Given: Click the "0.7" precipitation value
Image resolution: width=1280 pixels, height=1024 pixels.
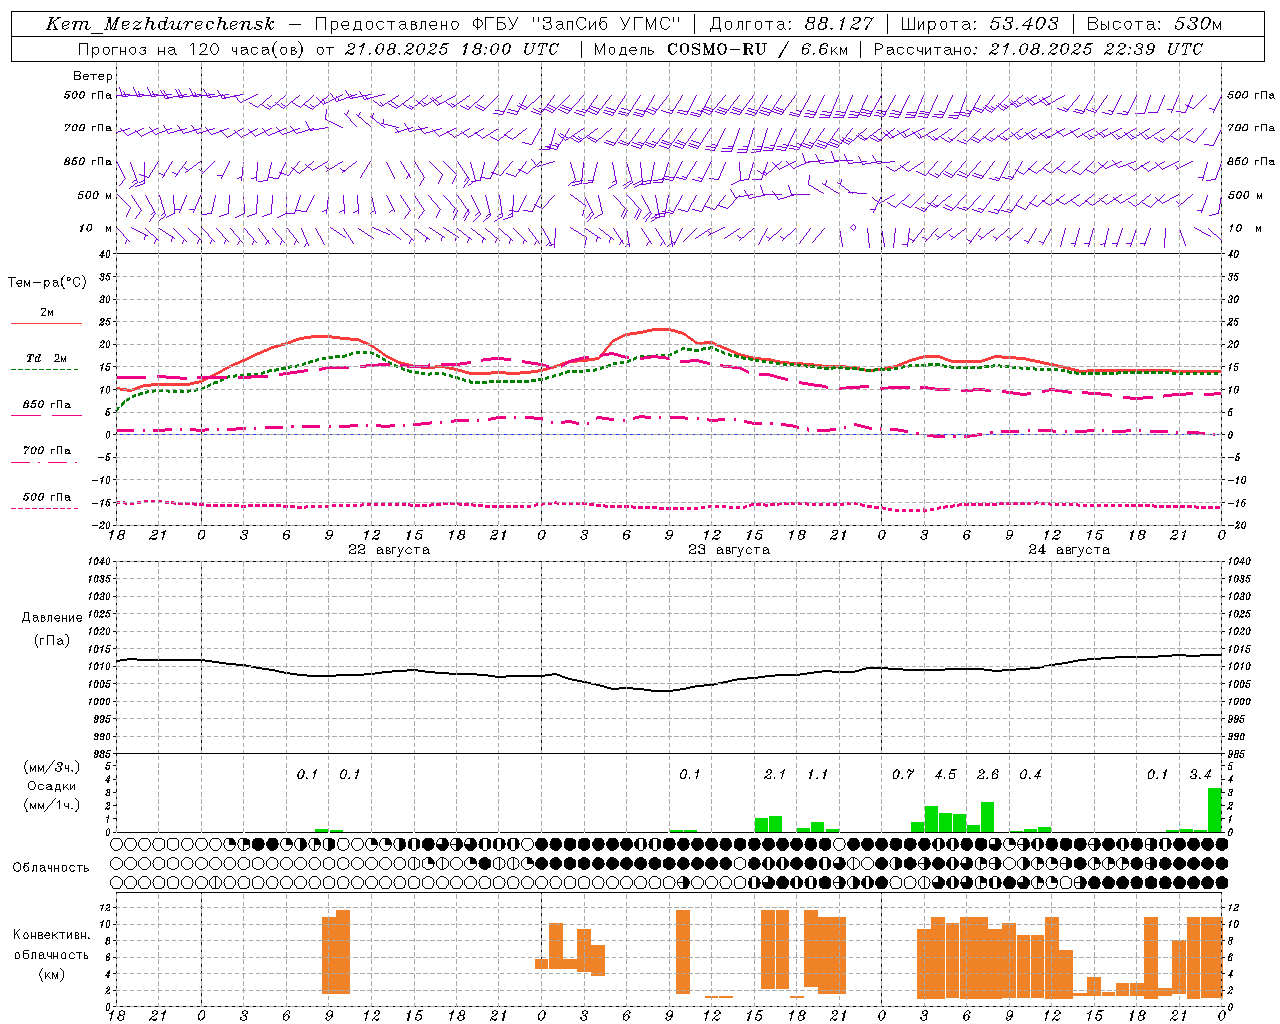Looking at the screenshot, I should tap(903, 774).
